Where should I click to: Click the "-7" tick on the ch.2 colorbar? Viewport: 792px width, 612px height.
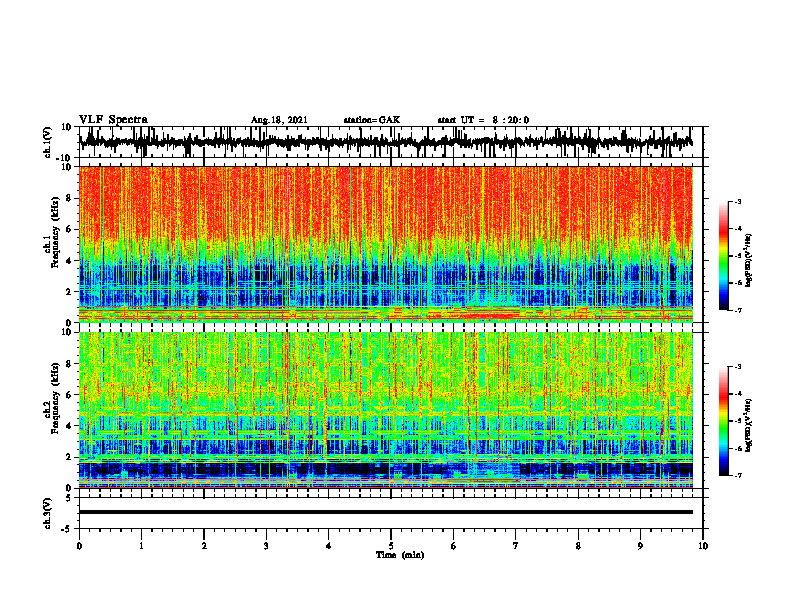[x=737, y=475]
